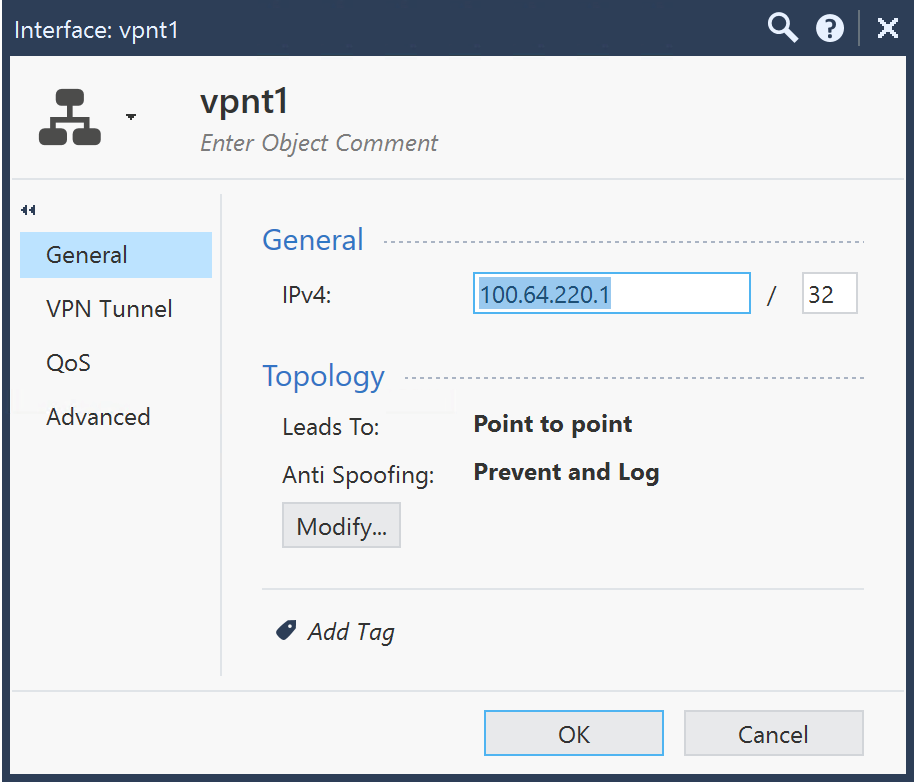The image size is (916, 782).
Task: Select the General section
Action: (85, 254)
